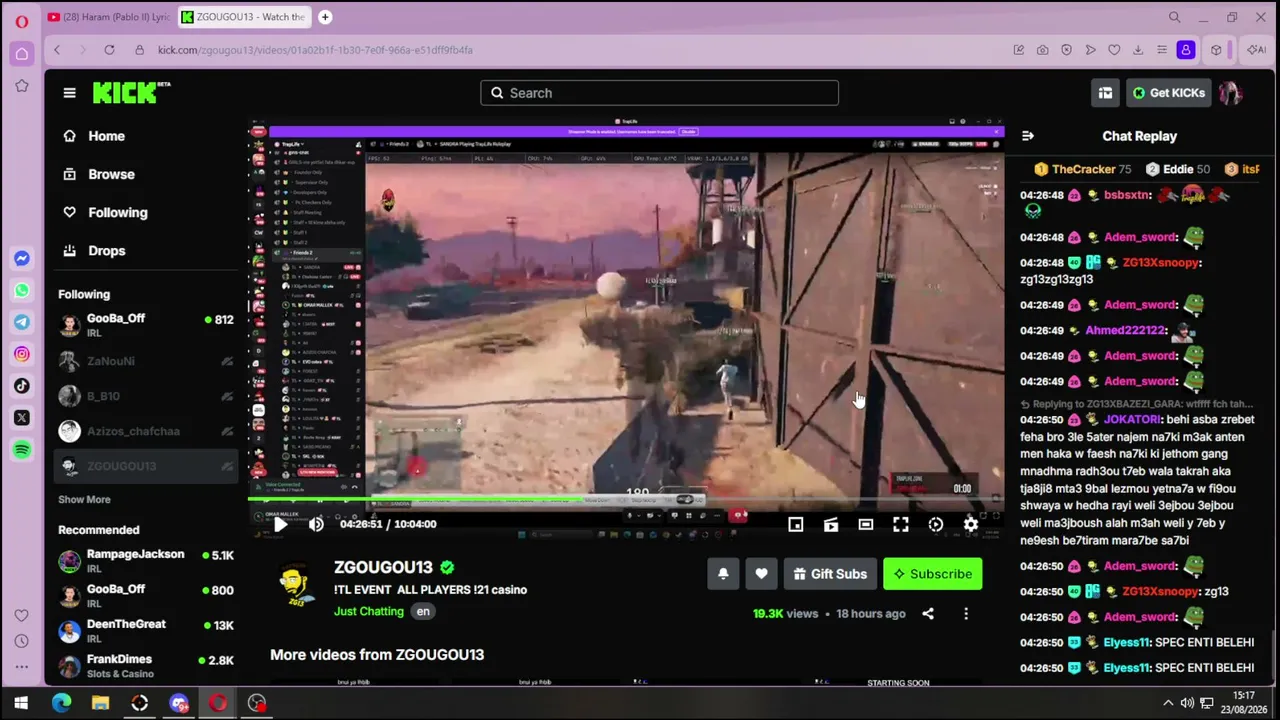The width and height of the screenshot is (1280, 720).
Task: Open Opera search tabs magnifier
Action: [x=1175, y=17]
